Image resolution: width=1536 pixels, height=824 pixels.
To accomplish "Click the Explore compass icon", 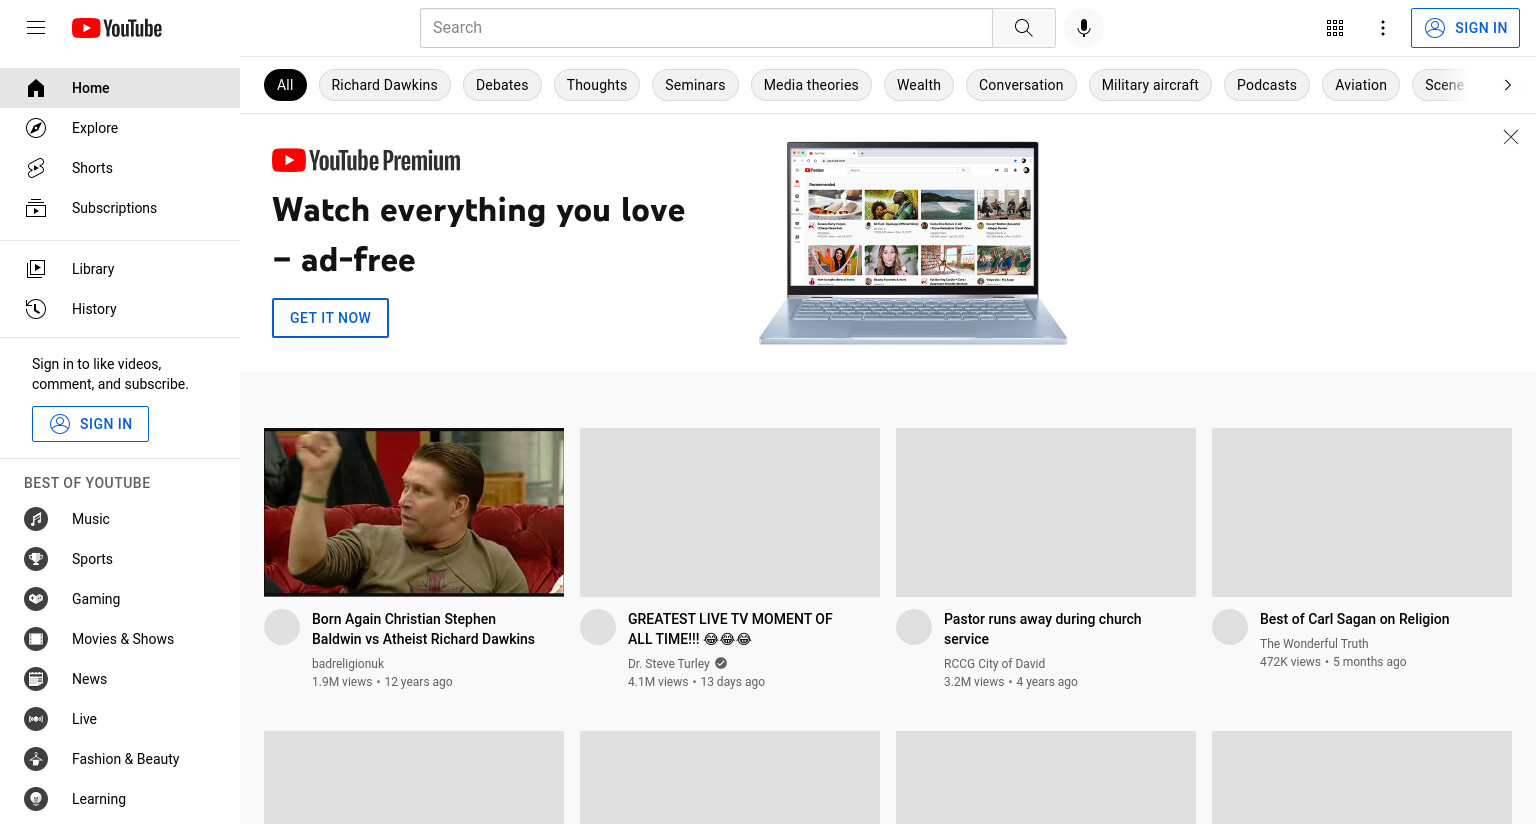I will click(x=36, y=128).
